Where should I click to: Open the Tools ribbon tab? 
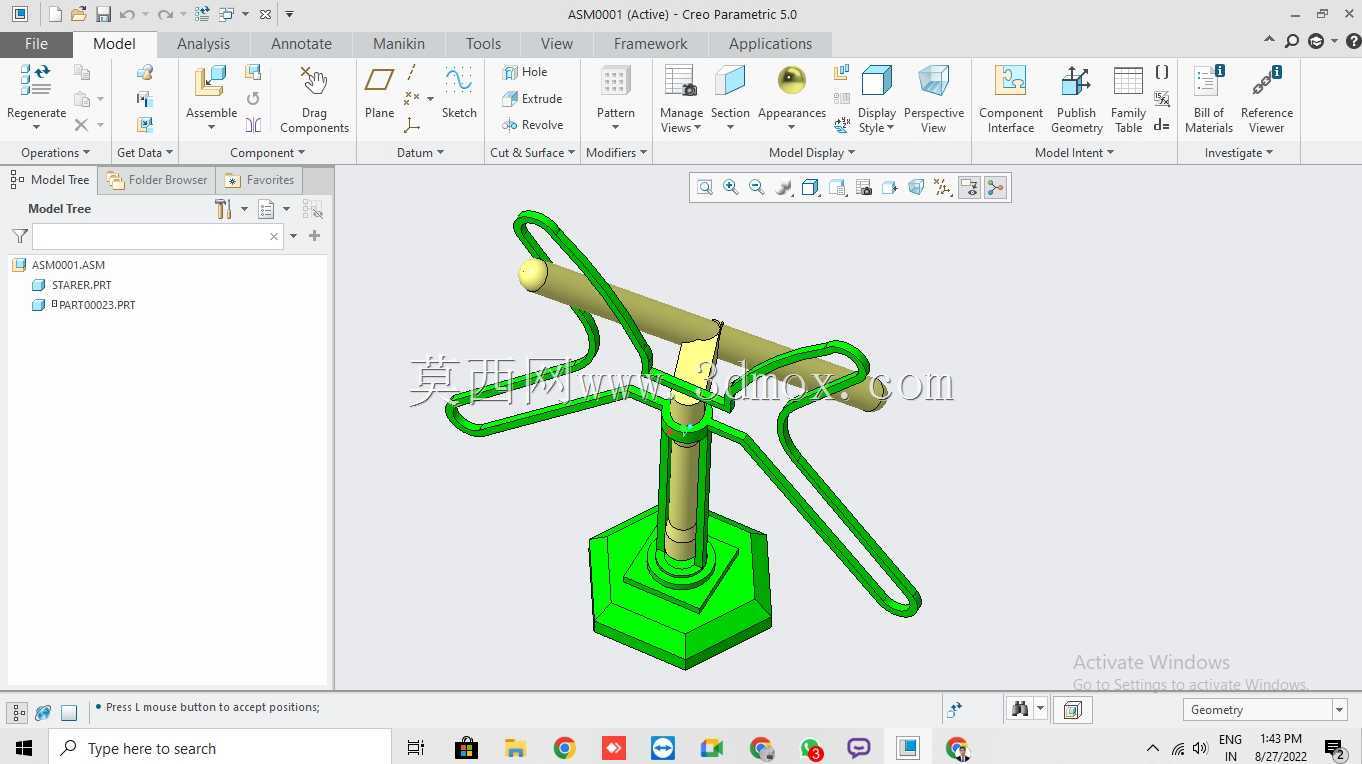(x=483, y=44)
